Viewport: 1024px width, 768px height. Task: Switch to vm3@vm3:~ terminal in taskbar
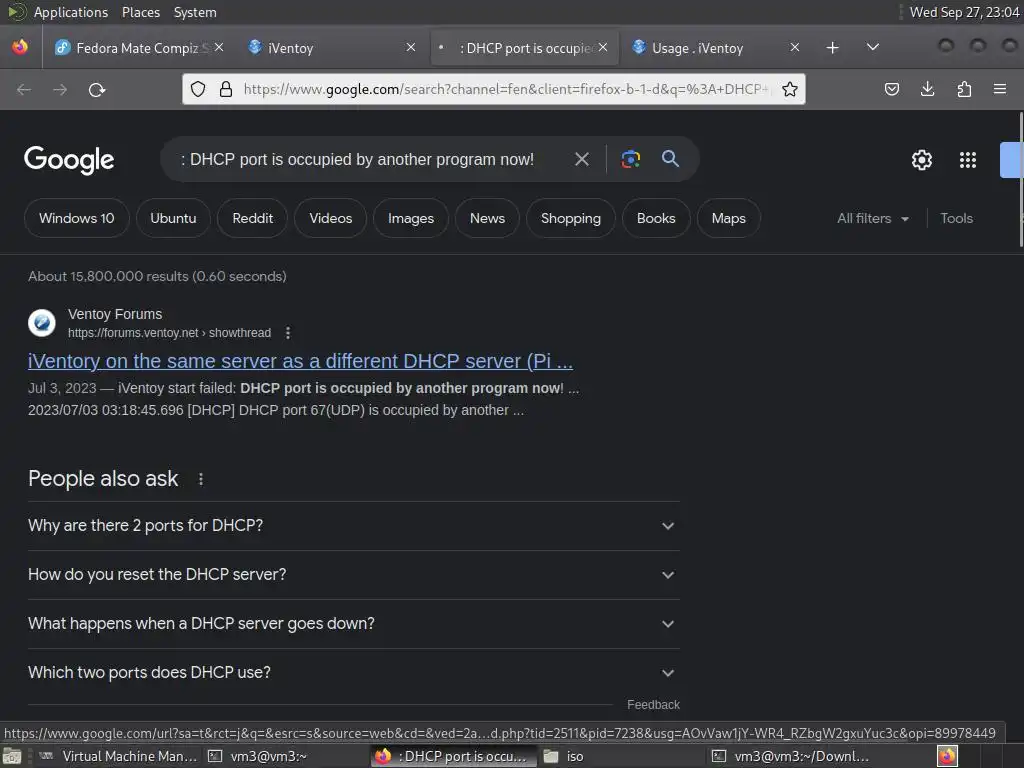[258, 756]
